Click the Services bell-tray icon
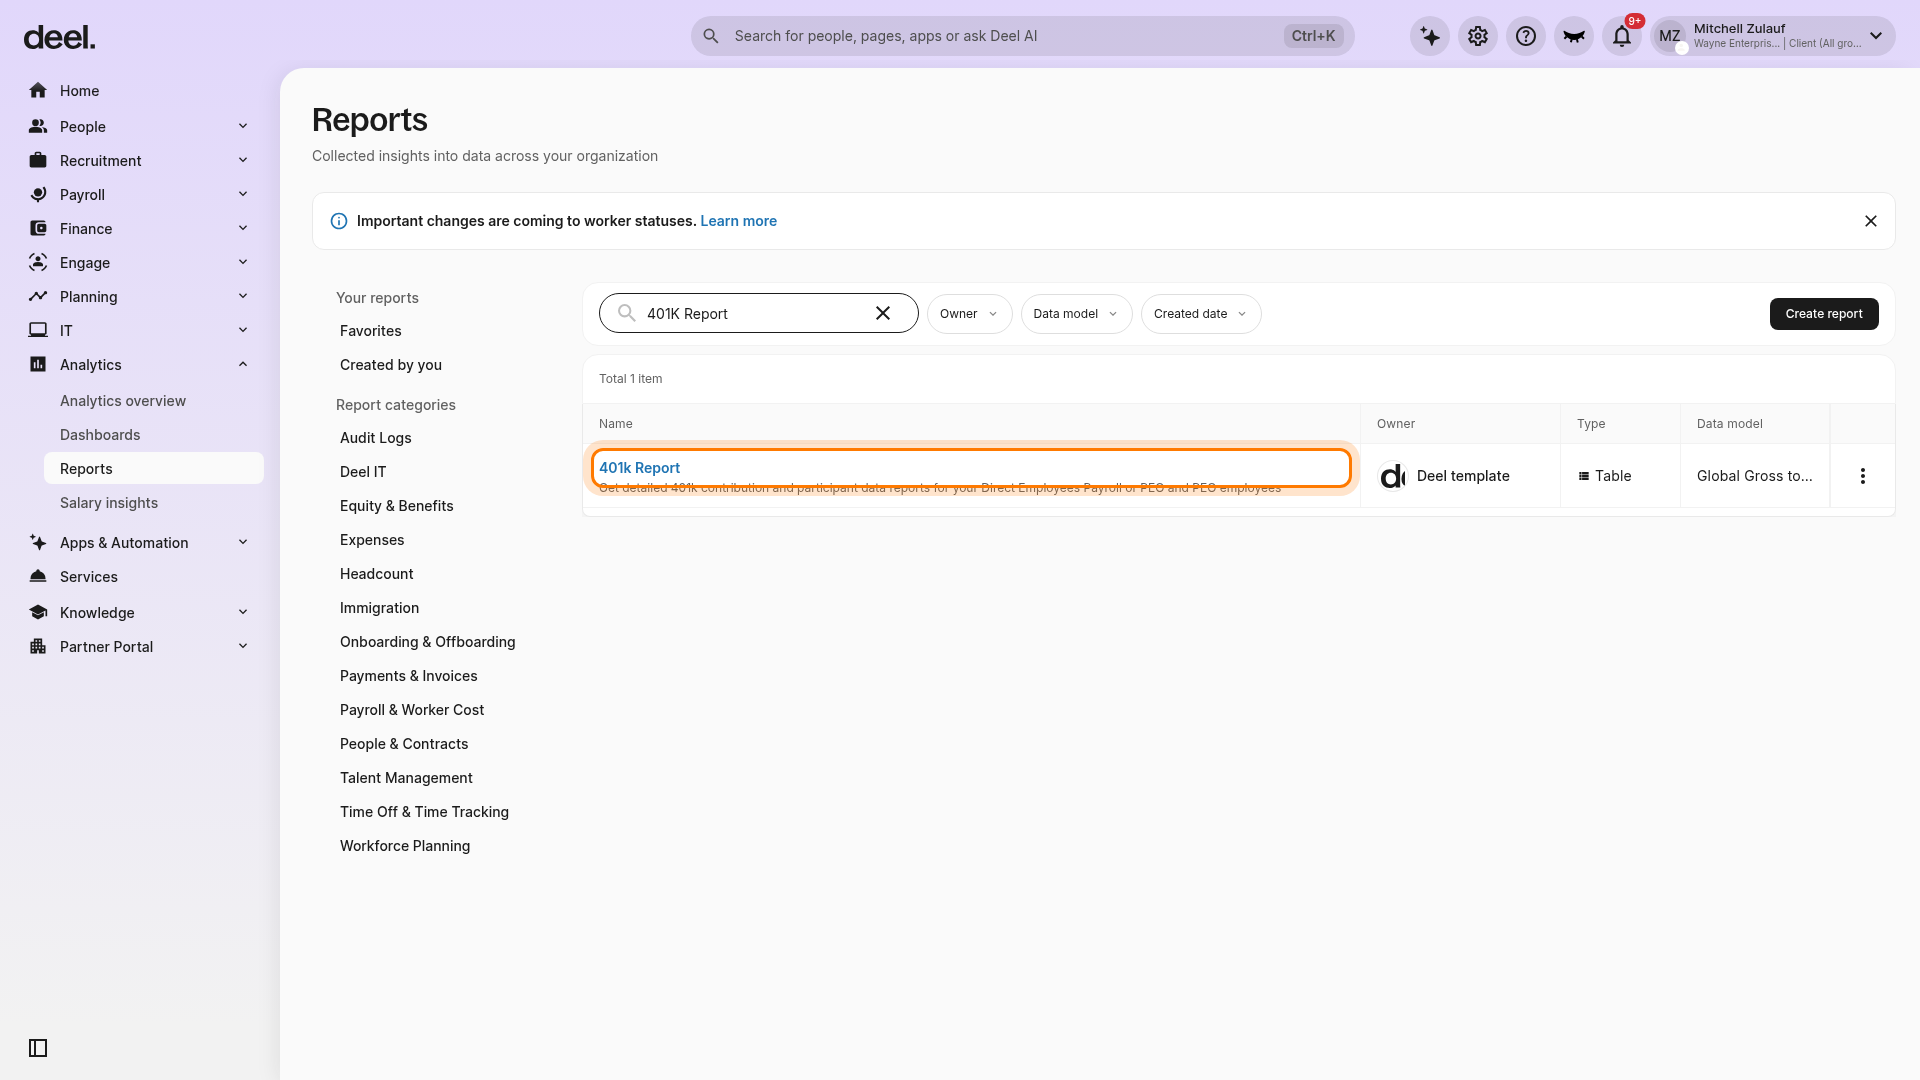Image resolution: width=1920 pixels, height=1080 pixels. [x=38, y=577]
